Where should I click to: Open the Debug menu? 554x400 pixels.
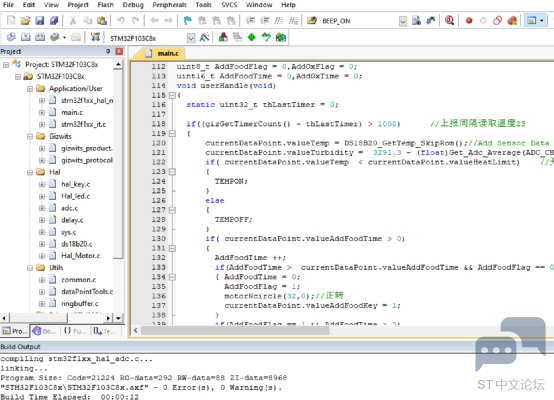coord(133,5)
